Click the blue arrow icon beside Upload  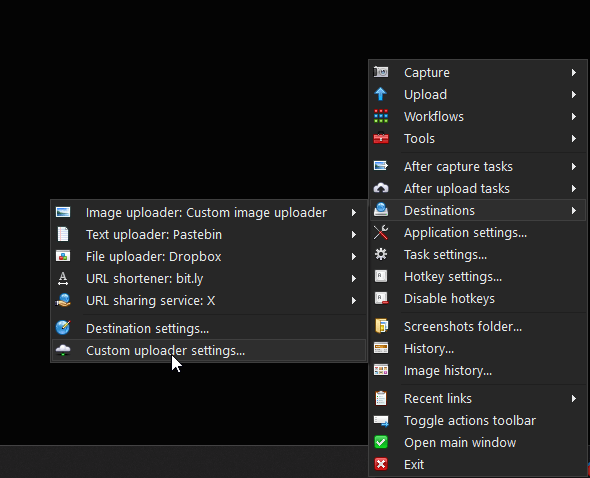pos(381,94)
